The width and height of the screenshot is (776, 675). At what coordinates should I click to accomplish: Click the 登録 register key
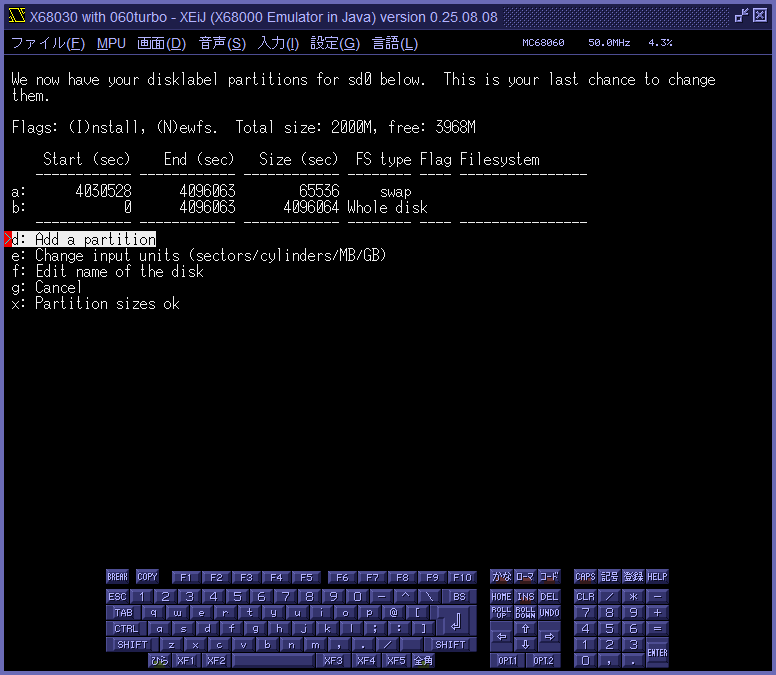point(633,577)
